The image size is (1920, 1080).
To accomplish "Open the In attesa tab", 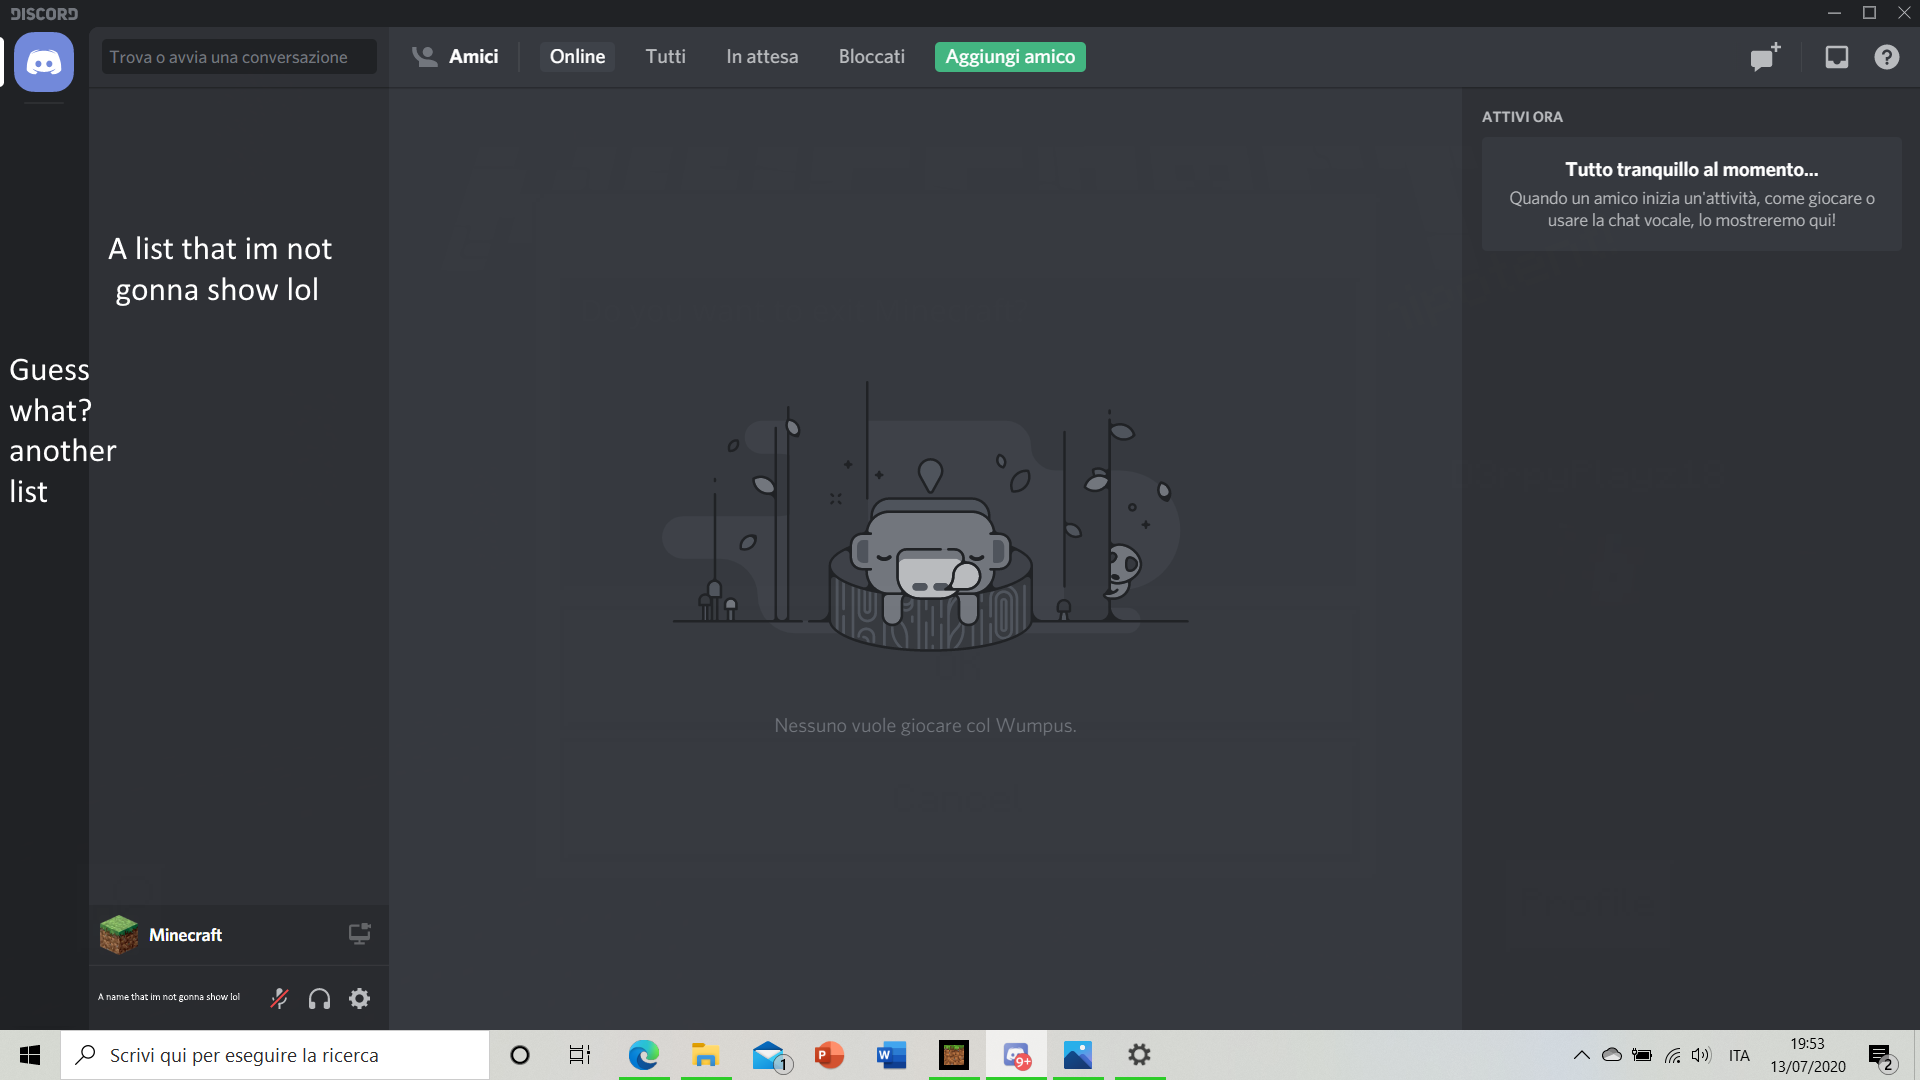I will pos(762,57).
